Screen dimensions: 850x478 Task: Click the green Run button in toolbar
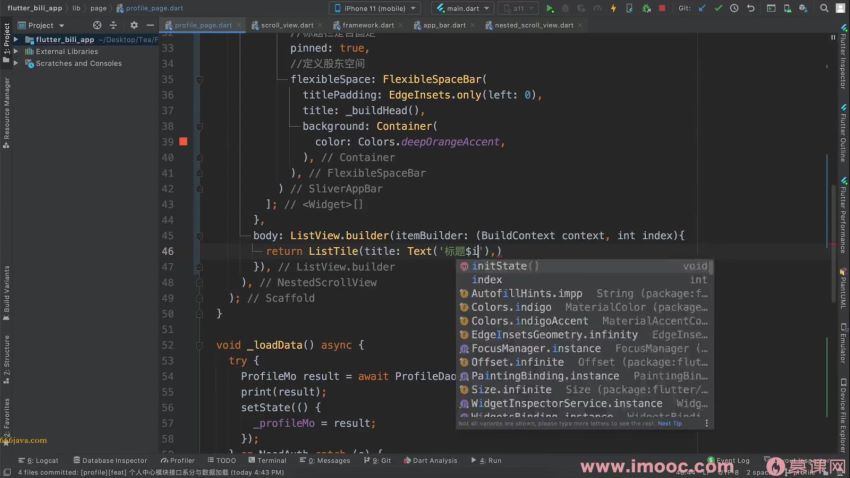(x=550, y=8)
